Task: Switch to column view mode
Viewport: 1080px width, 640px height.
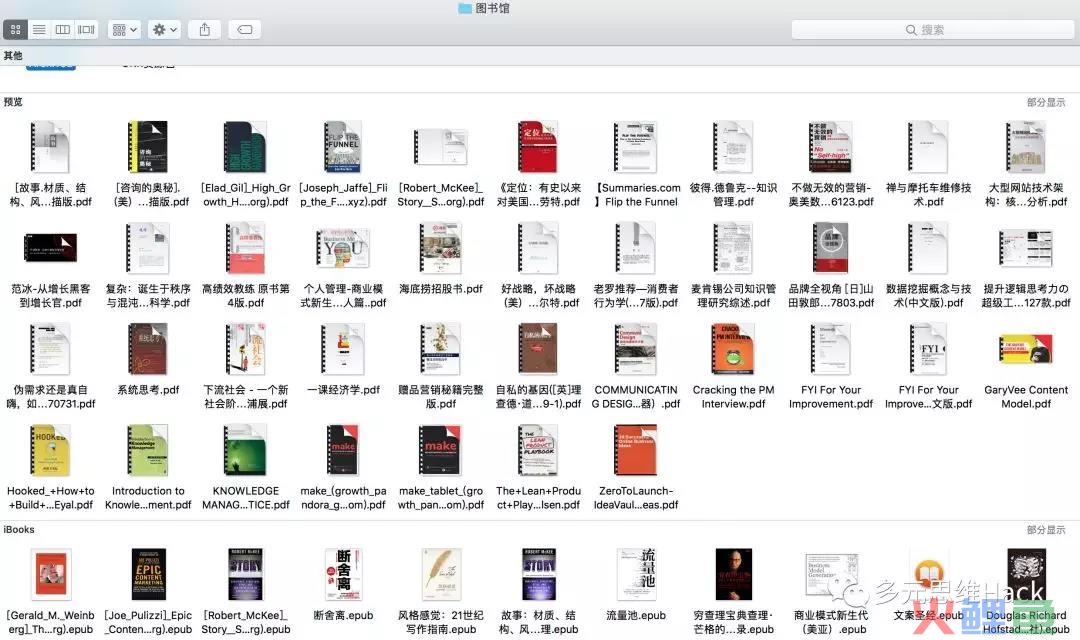Action: coord(63,30)
